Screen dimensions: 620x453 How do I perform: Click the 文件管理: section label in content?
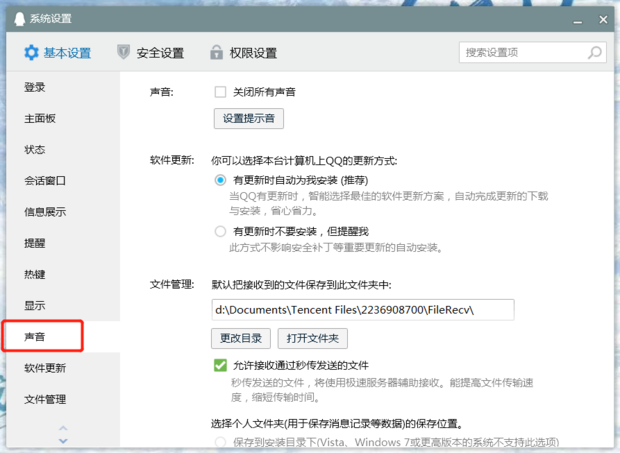(x=172, y=284)
